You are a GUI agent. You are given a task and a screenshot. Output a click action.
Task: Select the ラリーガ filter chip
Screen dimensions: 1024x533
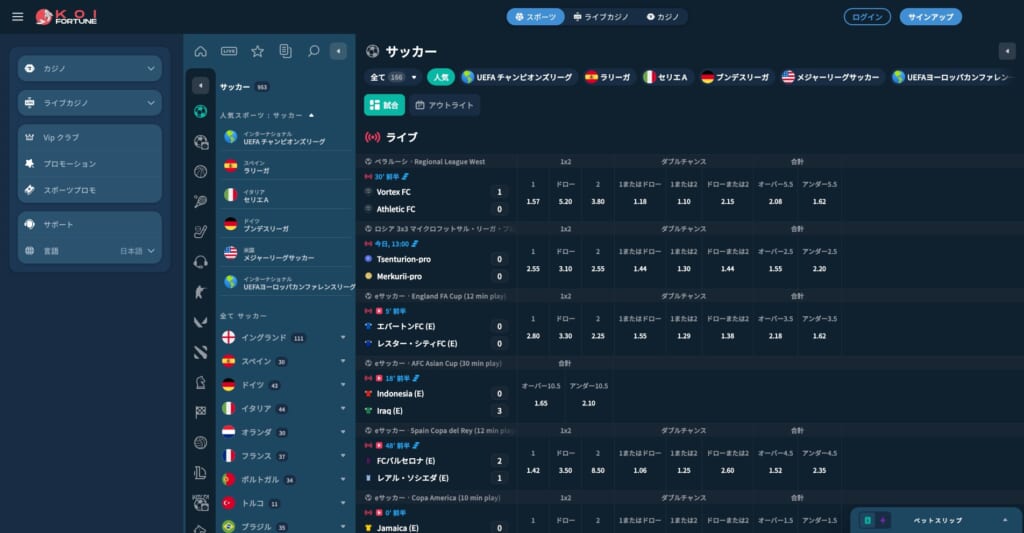[x=608, y=77]
